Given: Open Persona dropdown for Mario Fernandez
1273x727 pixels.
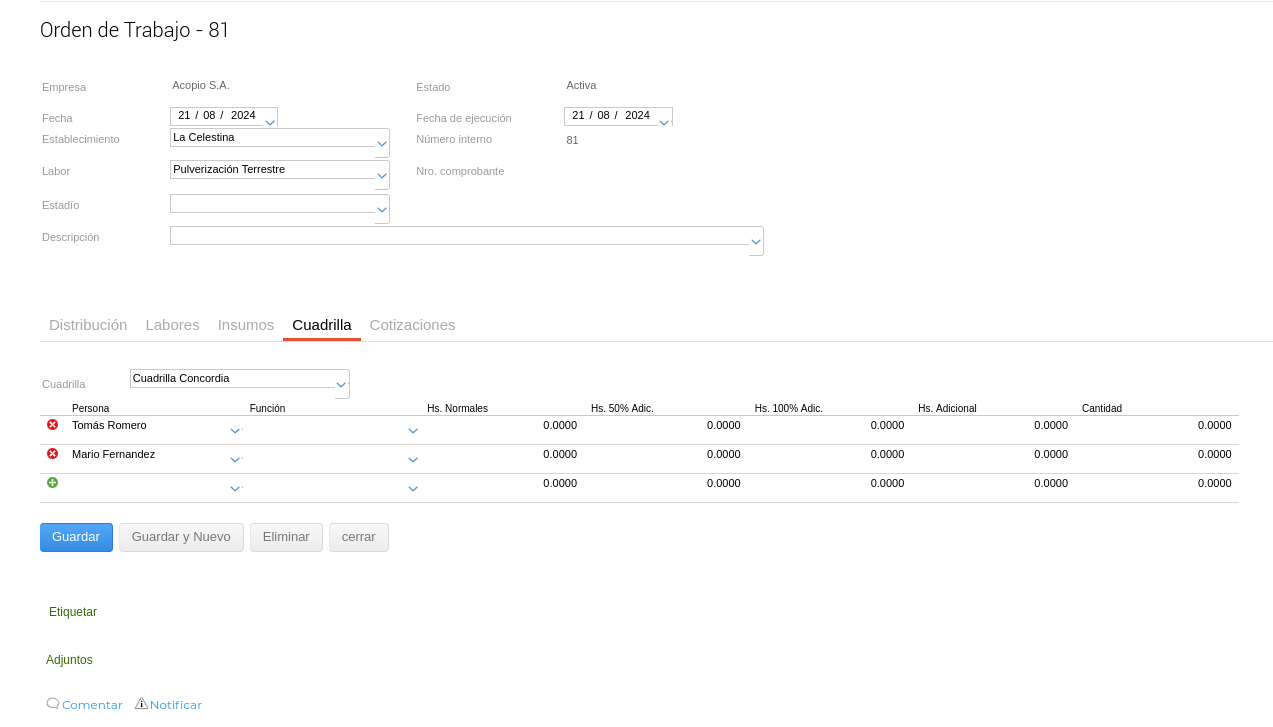Looking at the screenshot, I should tap(235, 460).
